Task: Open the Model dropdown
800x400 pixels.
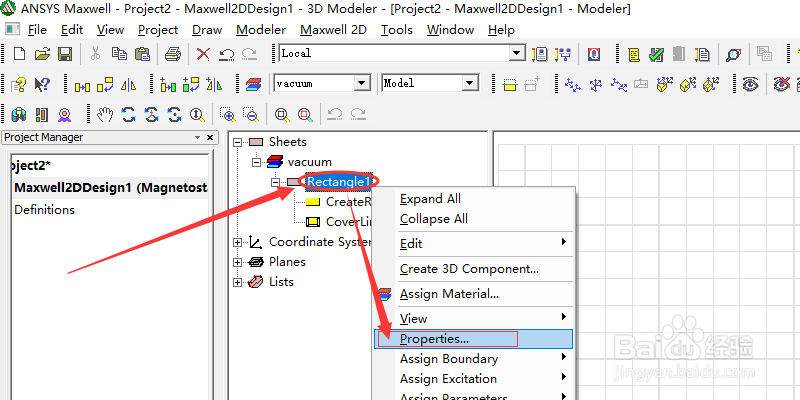Action: pyautogui.click(x=470, y=83)
